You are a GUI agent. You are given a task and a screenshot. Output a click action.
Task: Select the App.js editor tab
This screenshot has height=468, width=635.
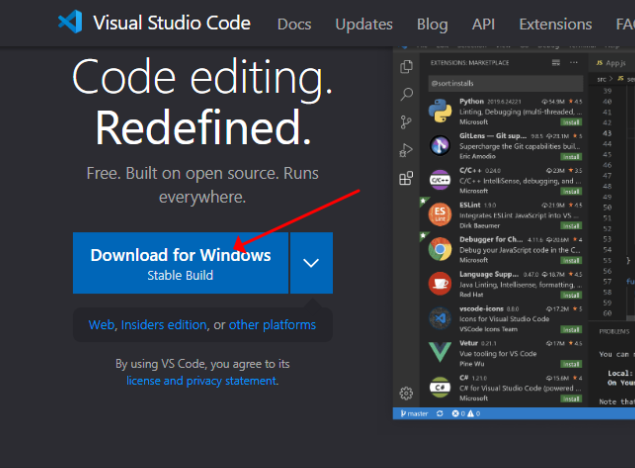coord(612,63)
